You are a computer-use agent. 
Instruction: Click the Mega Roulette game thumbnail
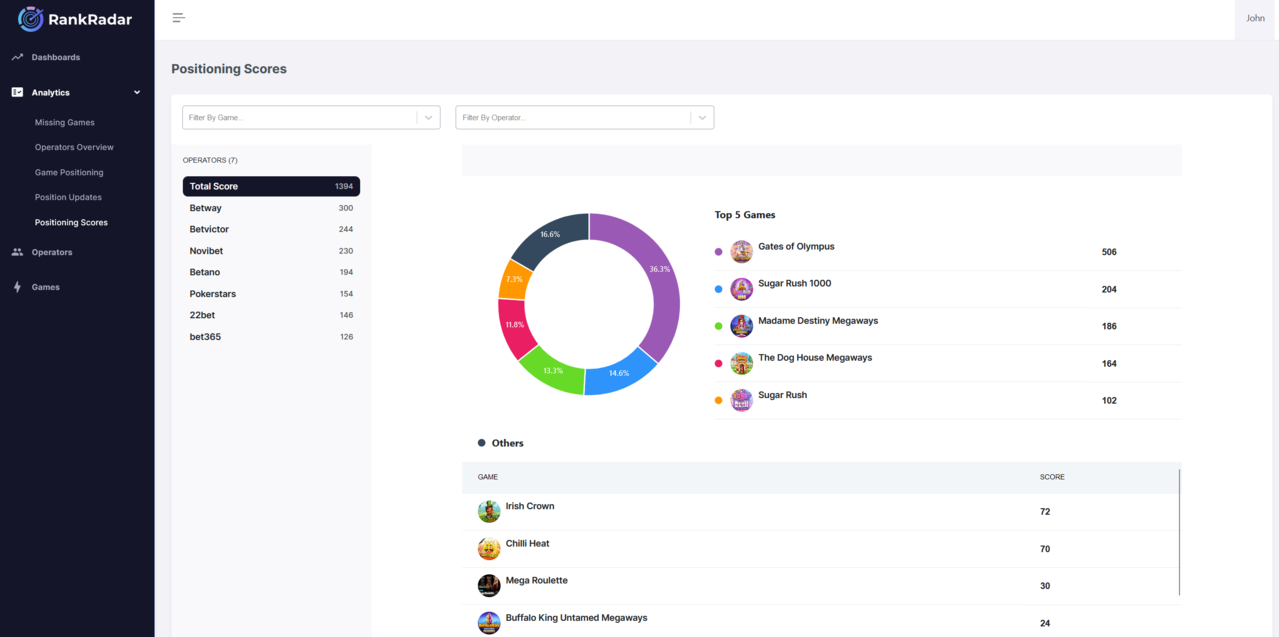pyautogui.click(x=489, y=585)
